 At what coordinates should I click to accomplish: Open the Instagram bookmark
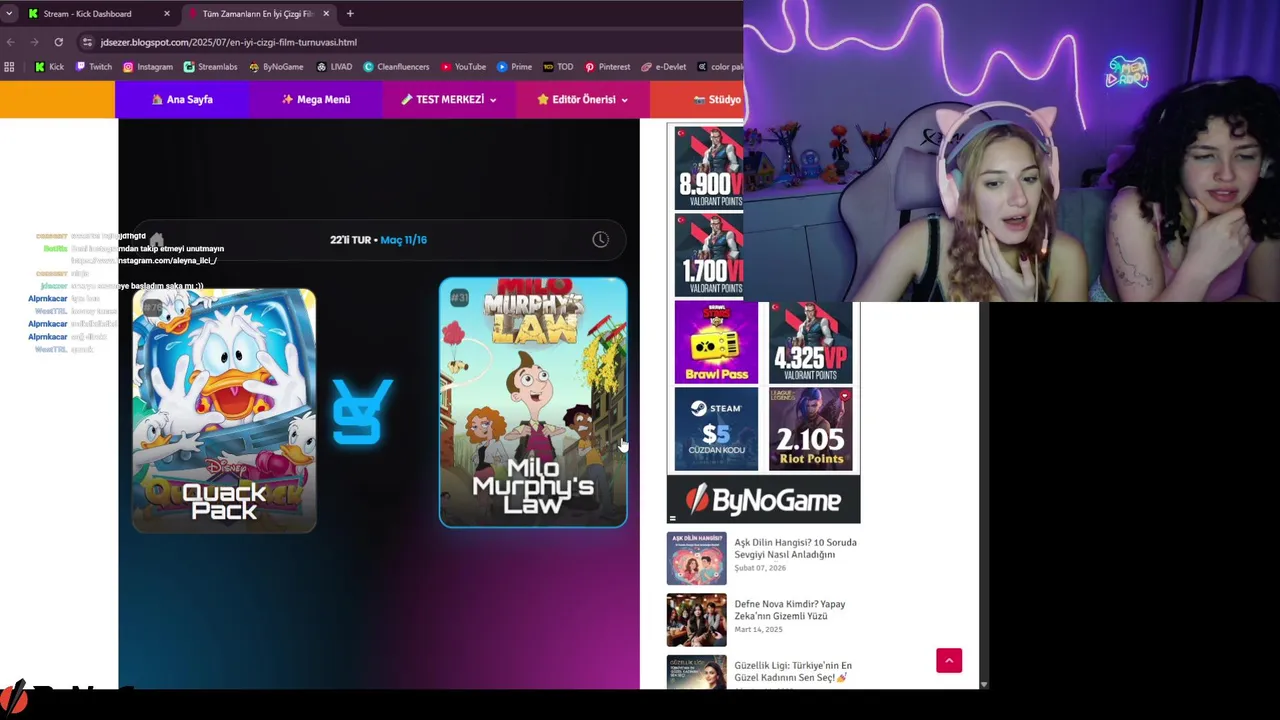[148, 67]
